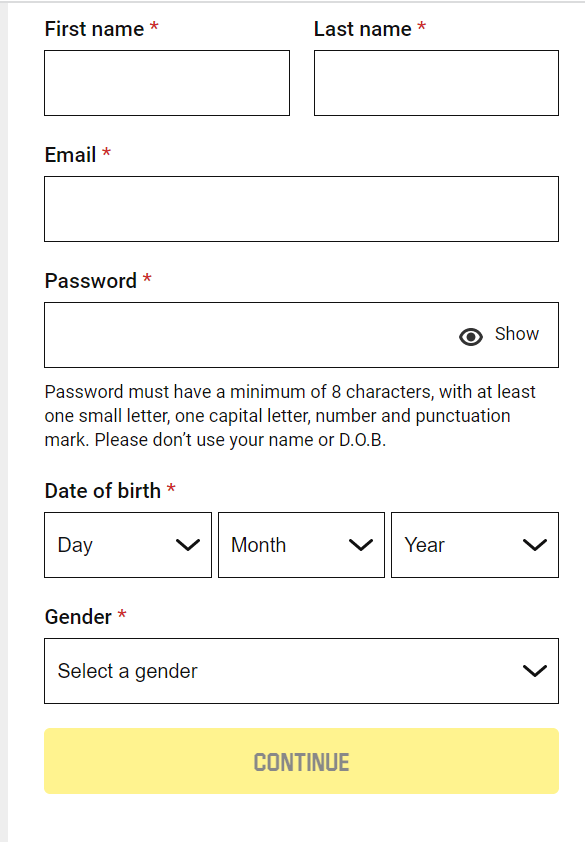The height and width of the screenshot is (842, 585).
Task: Click the First name label
Action: [95, 29]
